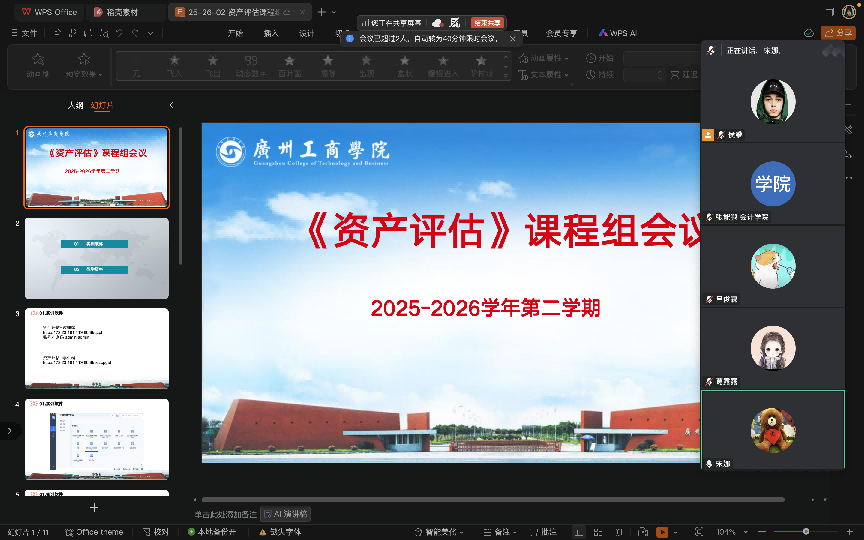This screenshot has height=540, width=864.
Task: Click the slideshow play button in status bar
Action: pos(661,532)
